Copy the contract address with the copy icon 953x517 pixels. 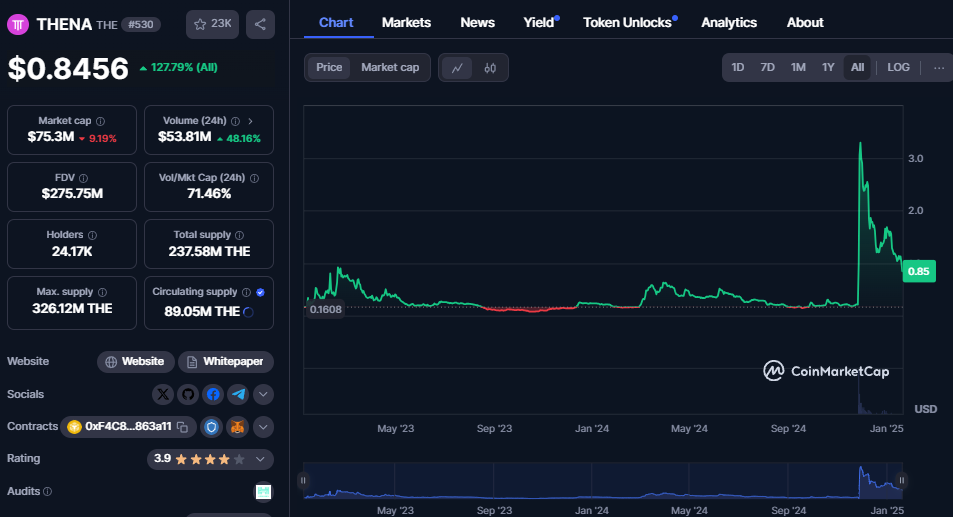[182, 427]
